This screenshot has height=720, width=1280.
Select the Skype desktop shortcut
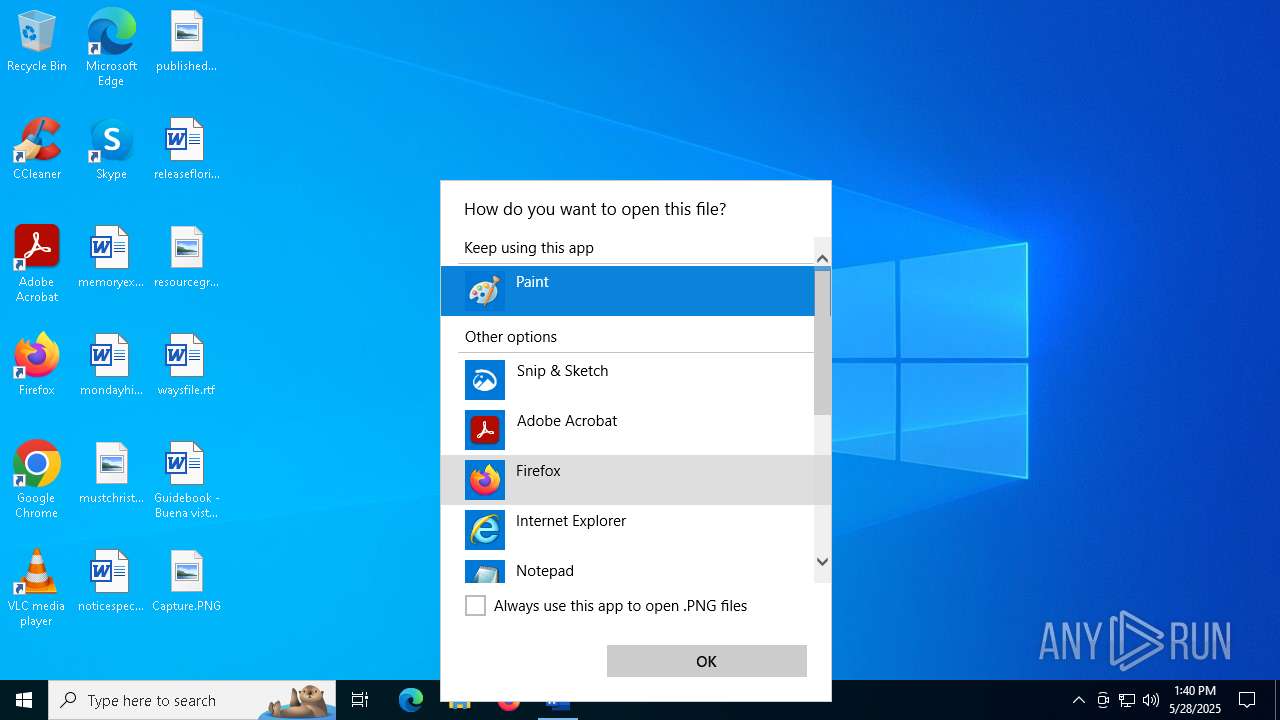click(x=111, y=150)
